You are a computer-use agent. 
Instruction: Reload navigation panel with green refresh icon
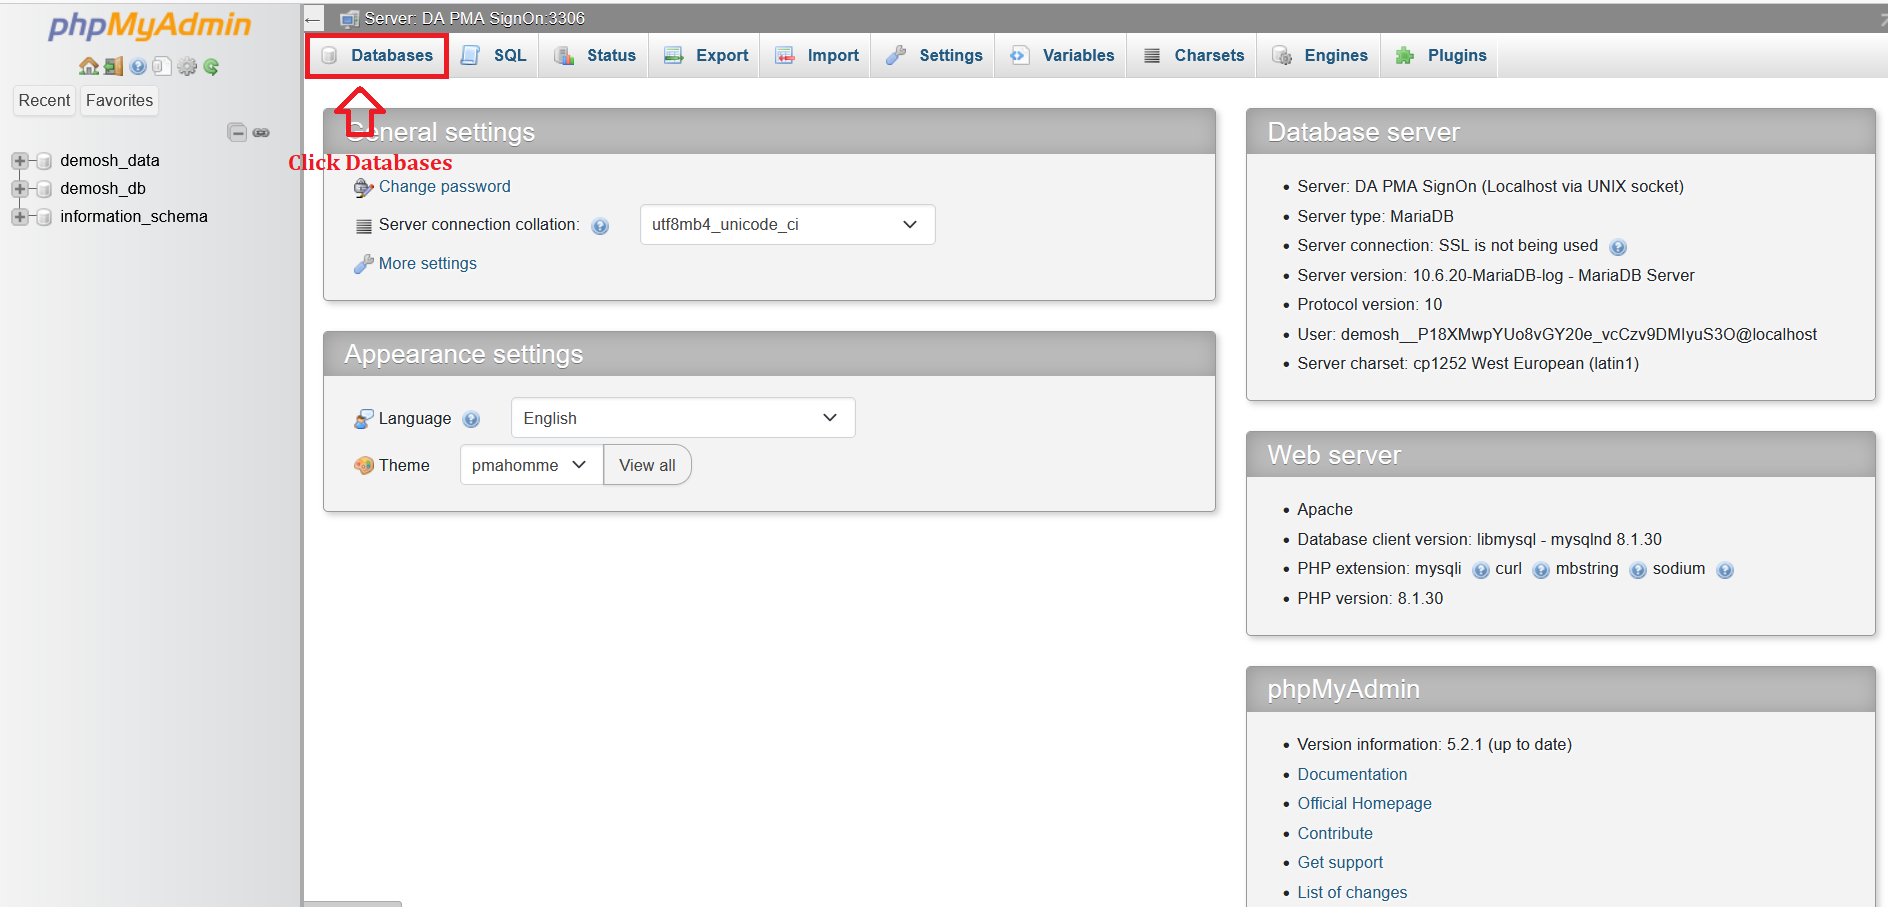(211, 67)
